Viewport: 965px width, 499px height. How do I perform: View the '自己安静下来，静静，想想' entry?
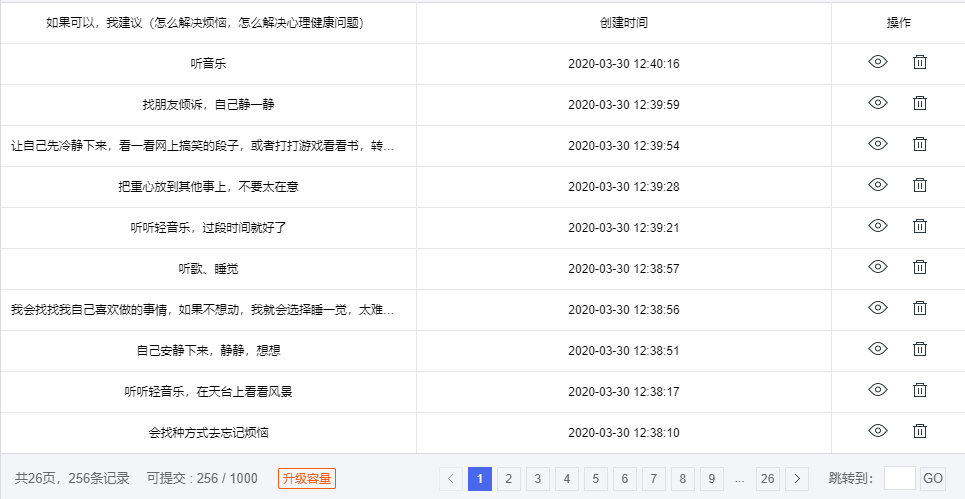878,350
